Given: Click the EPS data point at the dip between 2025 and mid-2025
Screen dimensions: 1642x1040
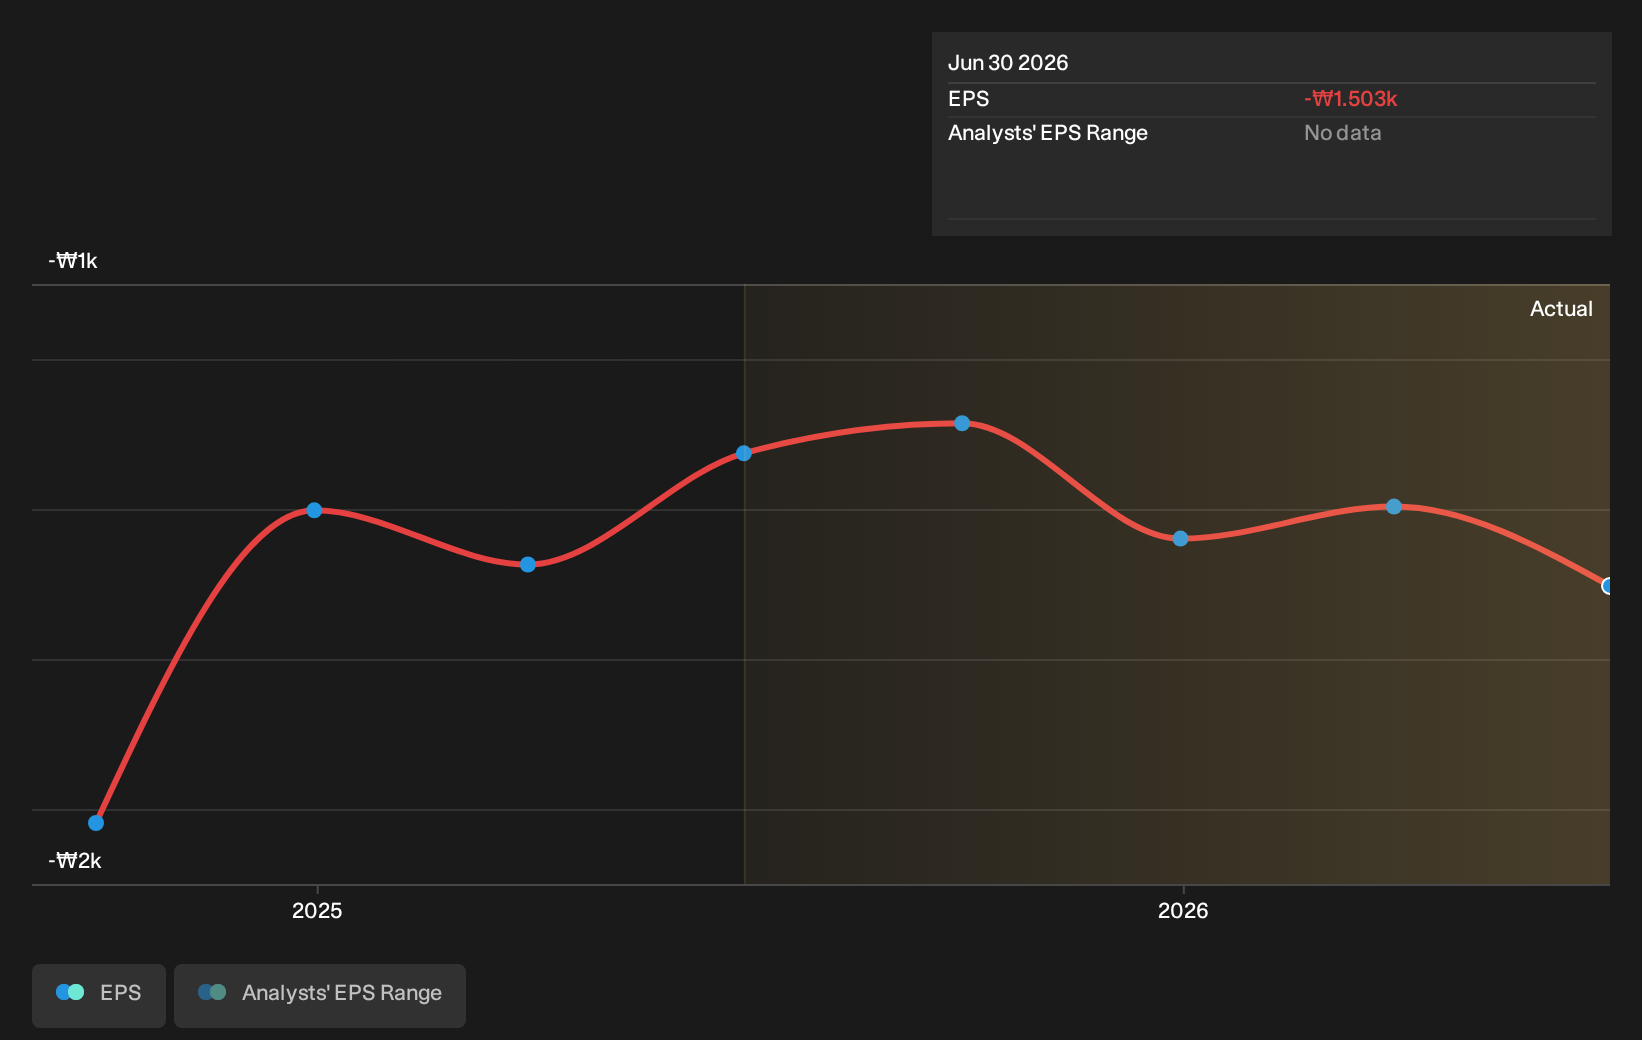Looking at the screenshot, I should 528,565.
